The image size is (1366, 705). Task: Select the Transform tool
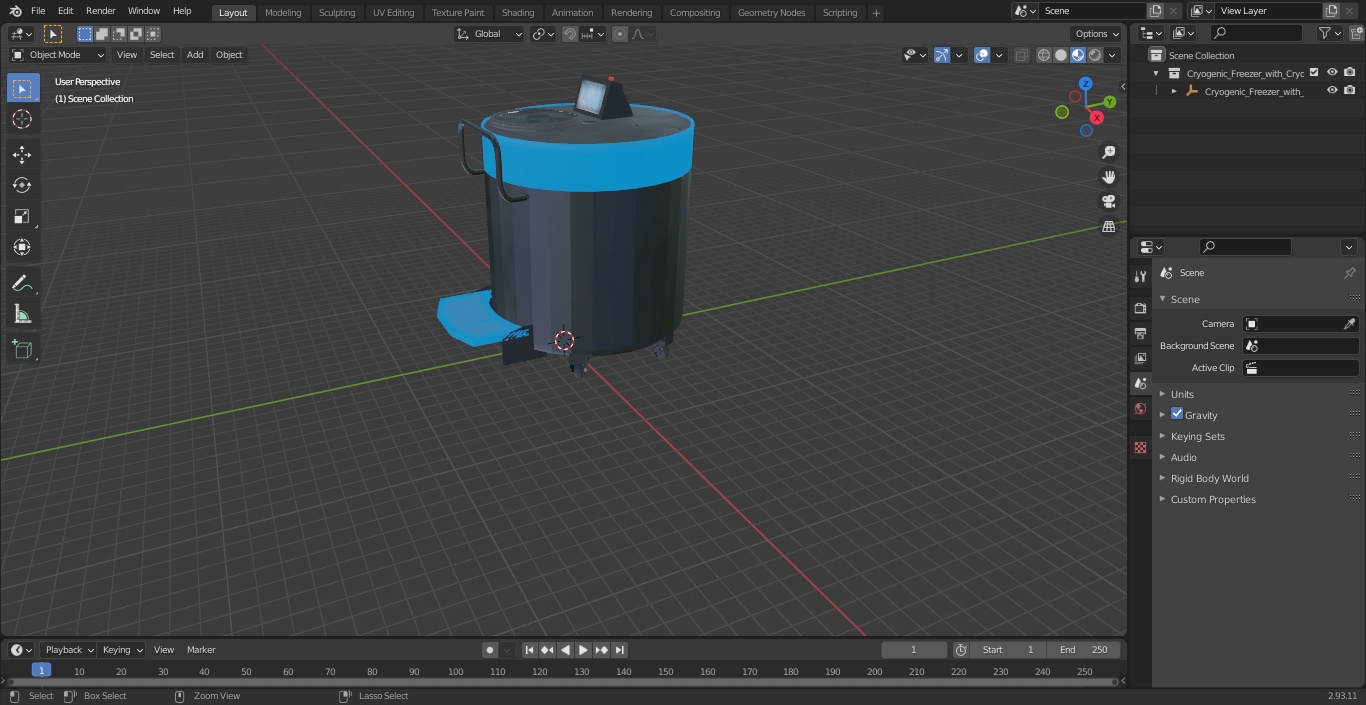(22, 247)
